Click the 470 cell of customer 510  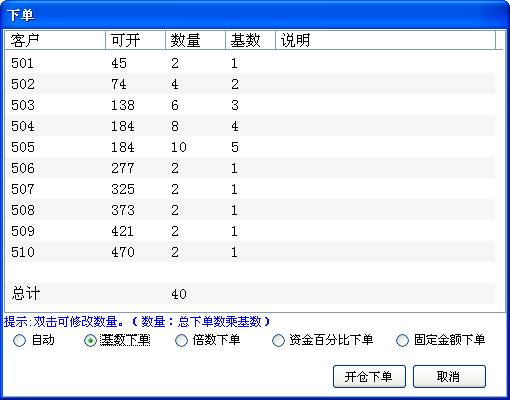coord(123,252)
